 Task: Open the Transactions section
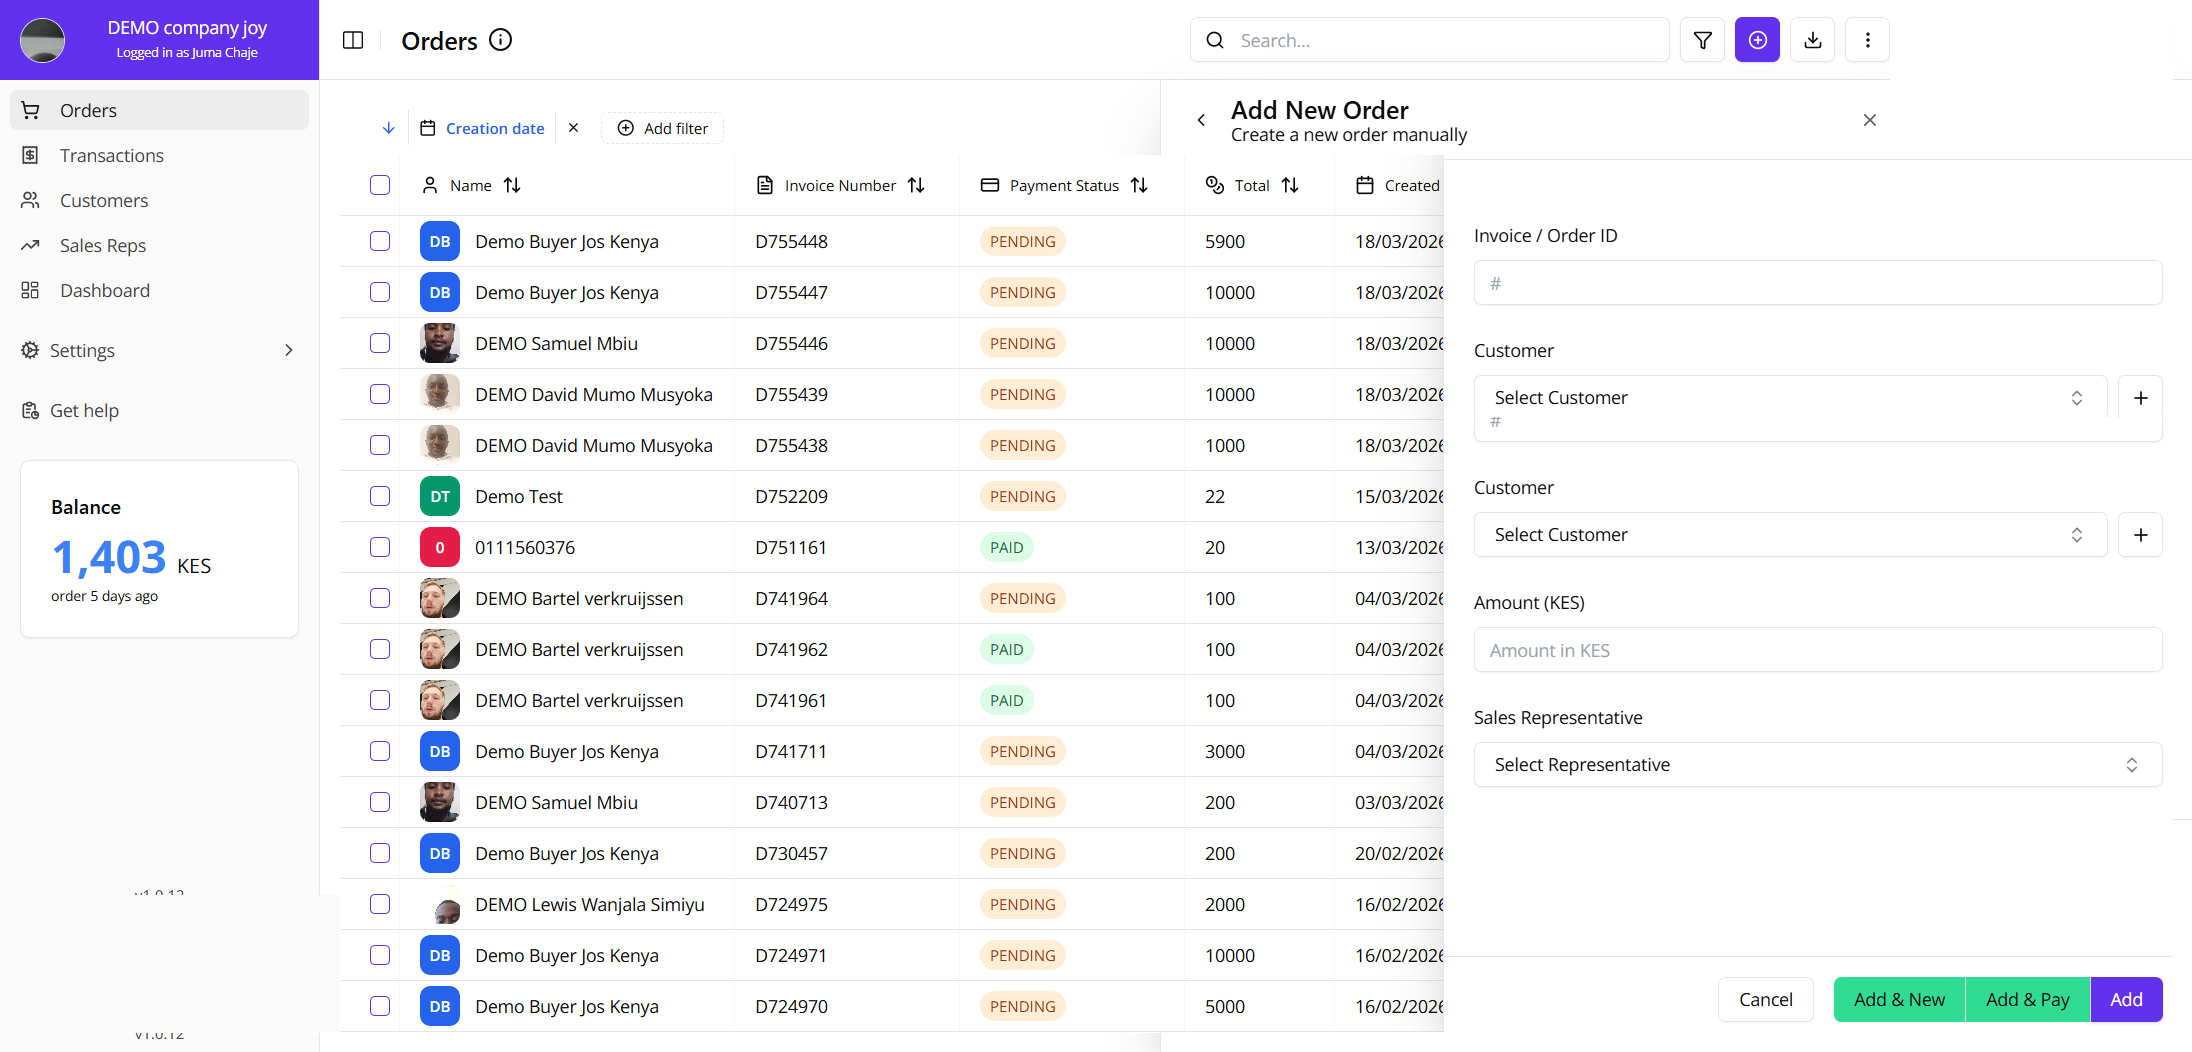coord(111,155)
